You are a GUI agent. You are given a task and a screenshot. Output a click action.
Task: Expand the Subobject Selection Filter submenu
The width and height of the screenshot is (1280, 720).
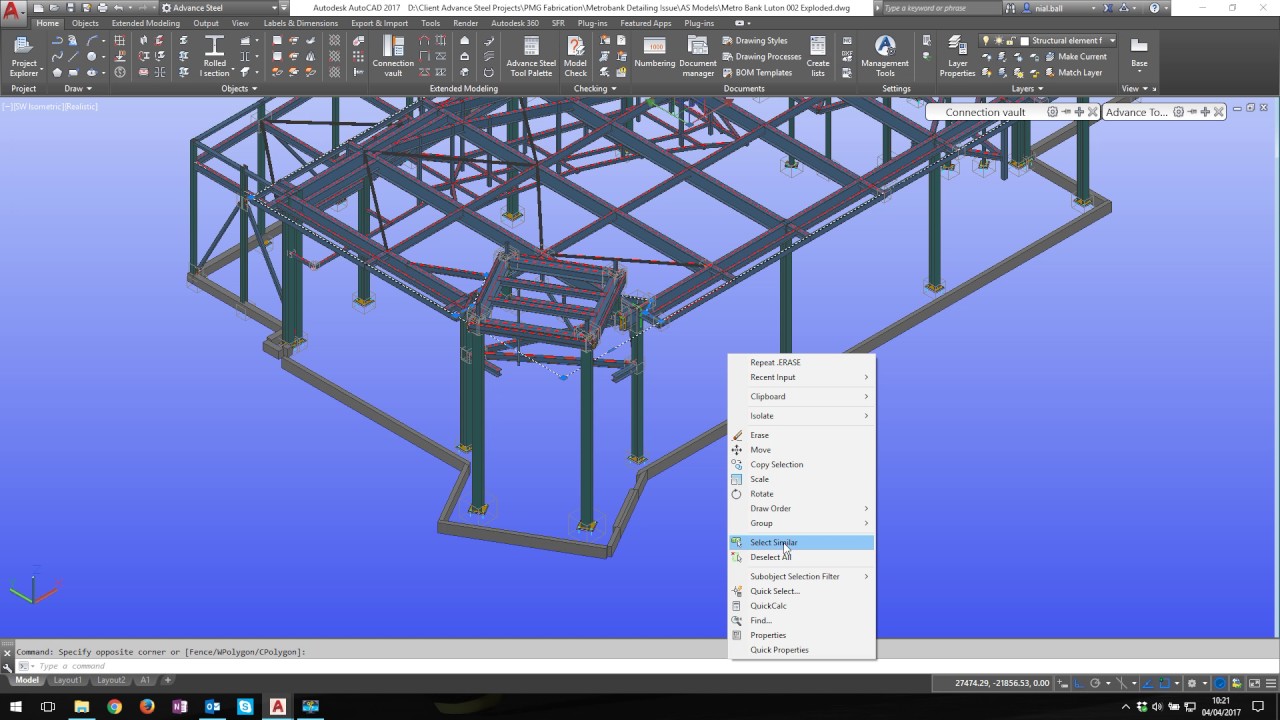[802, 576]
